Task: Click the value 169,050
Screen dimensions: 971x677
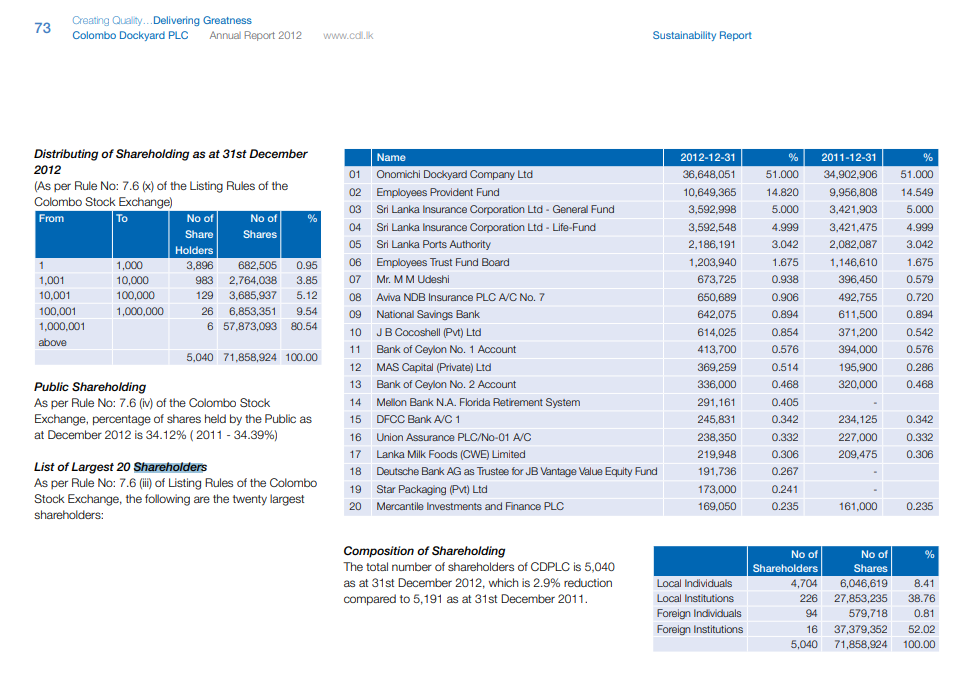Action: coord(716,507)
